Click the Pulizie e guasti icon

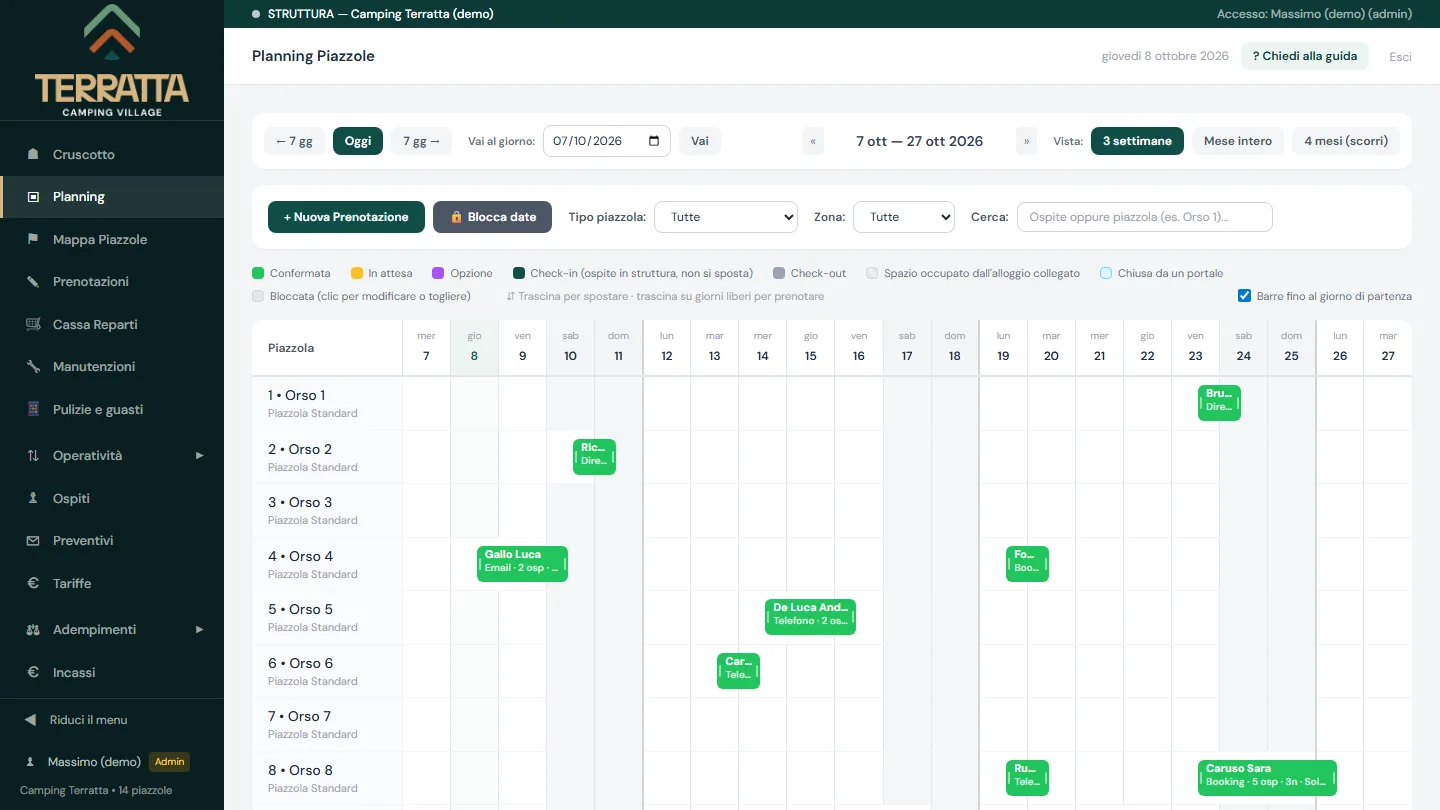(33, 410)
